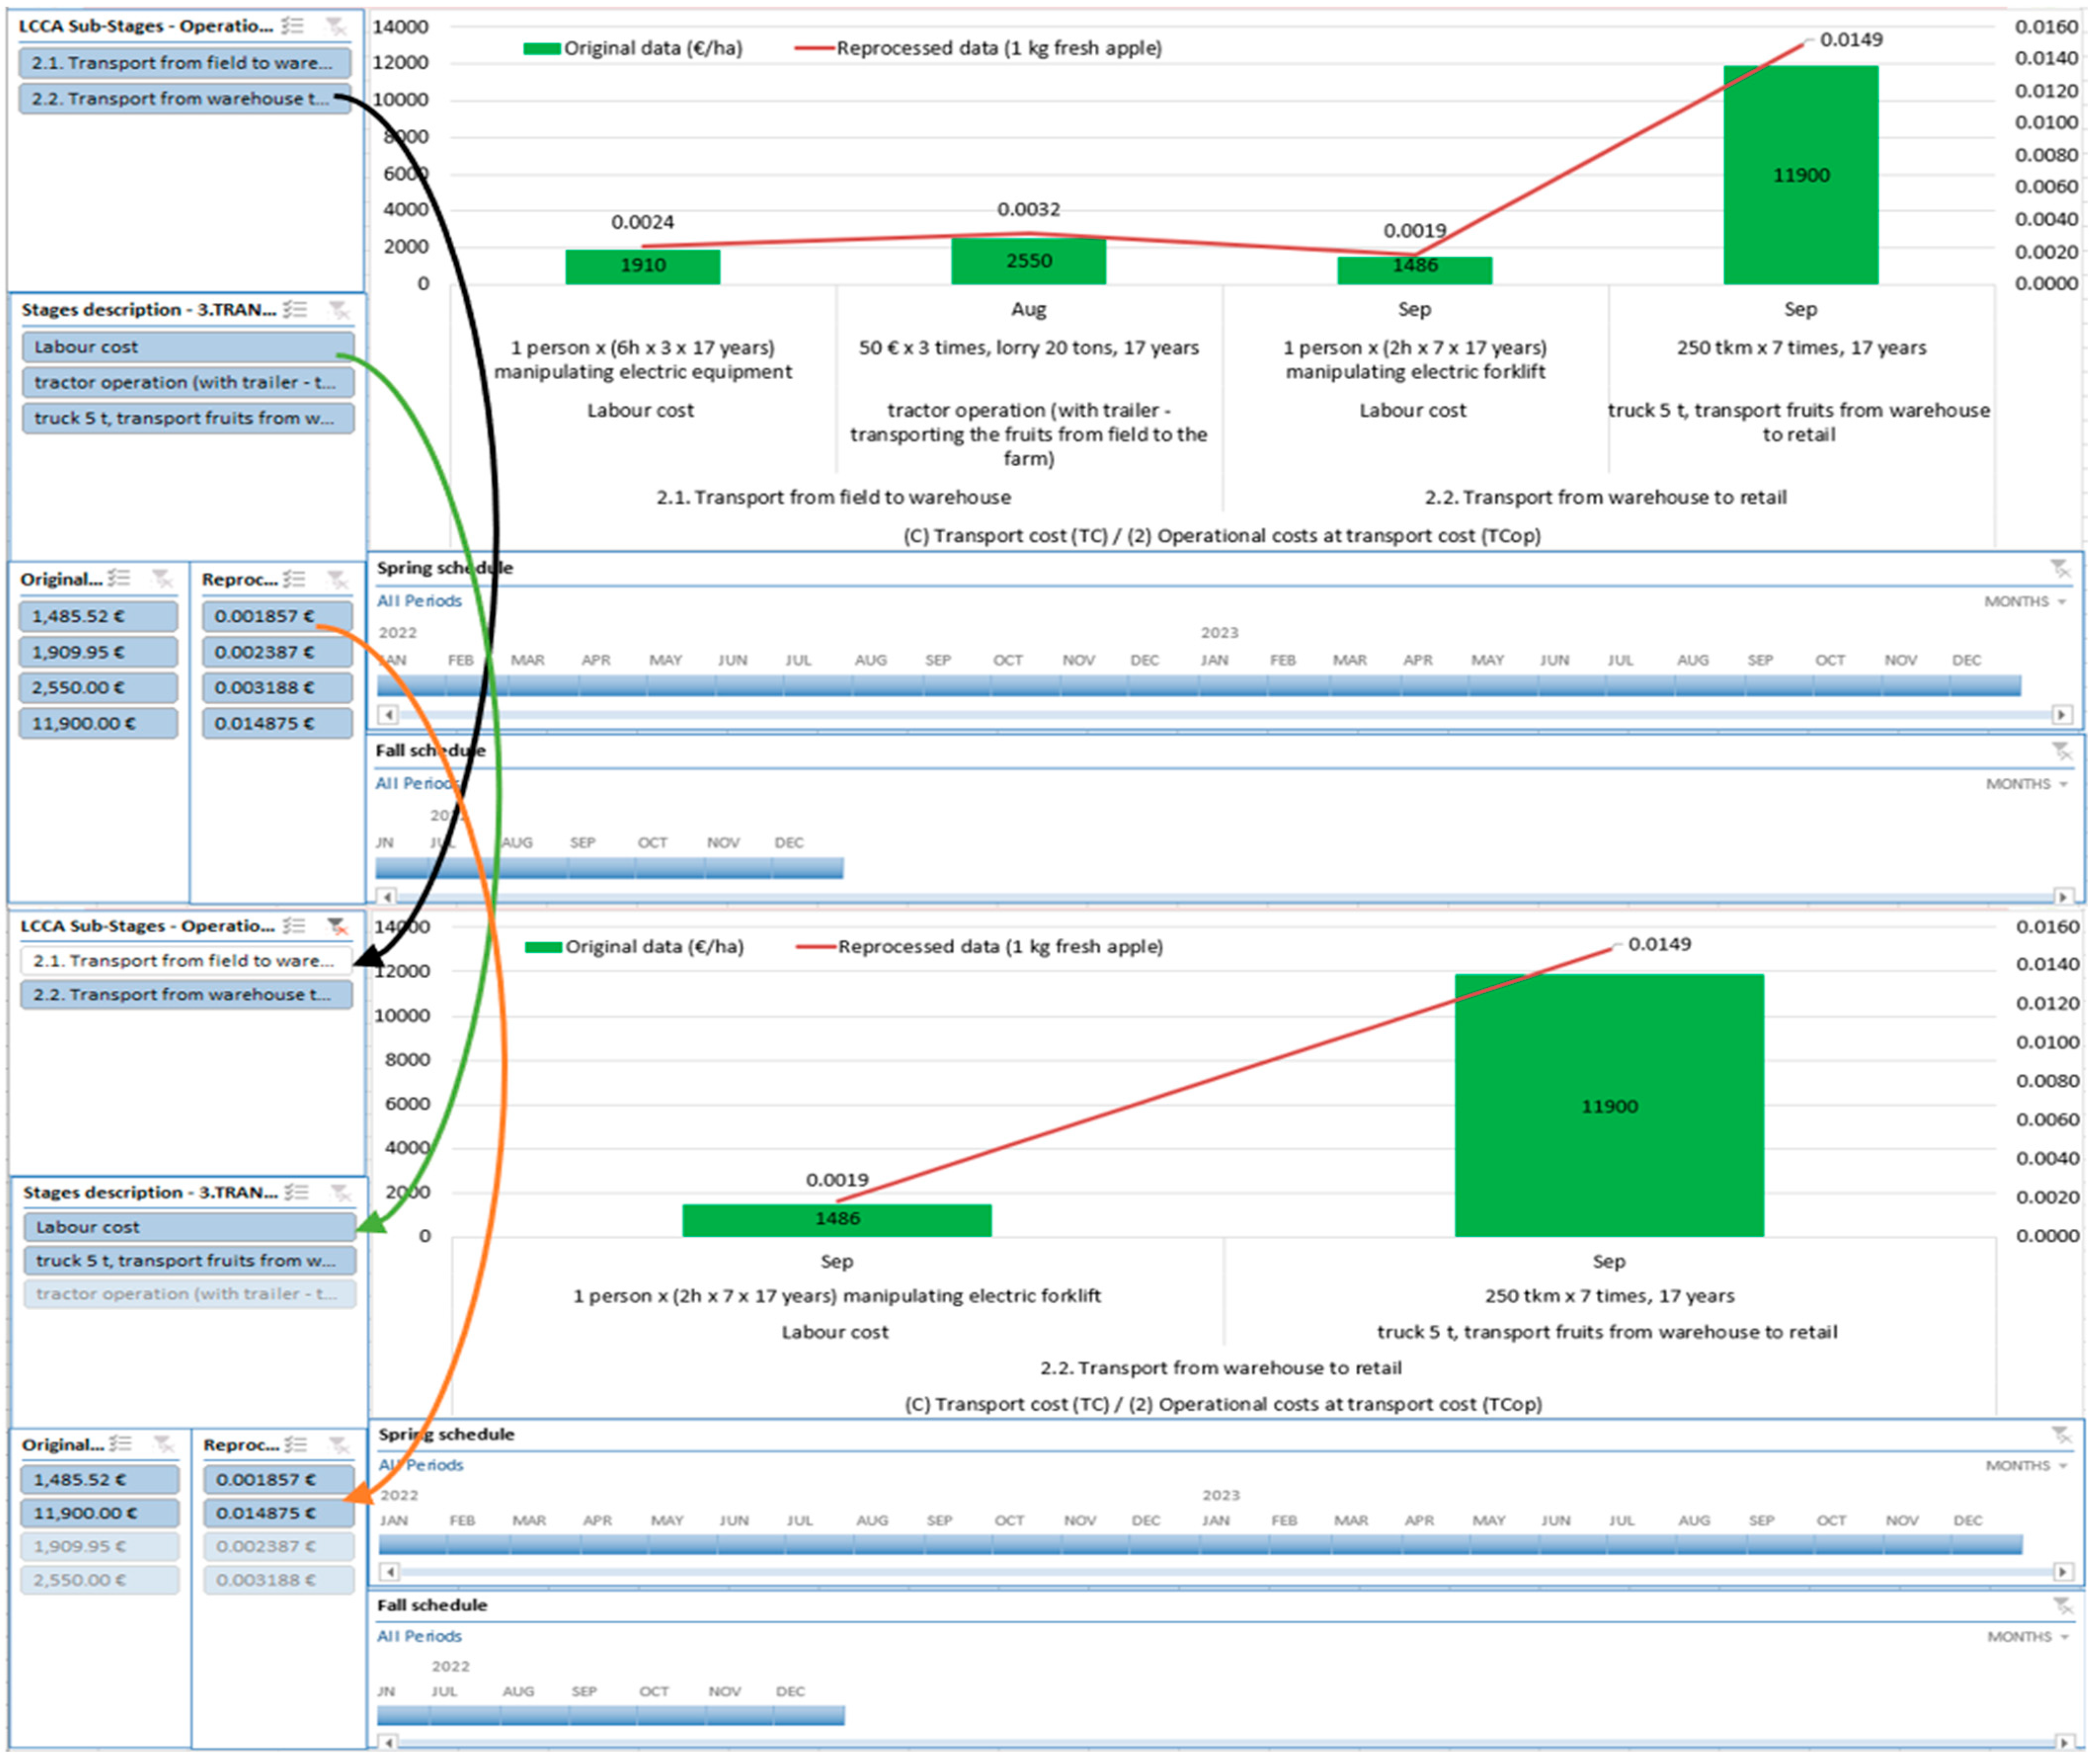
Task: Click multi-select icon on top LCCA Sub-Stages slicer
Action: click(293, 26)
